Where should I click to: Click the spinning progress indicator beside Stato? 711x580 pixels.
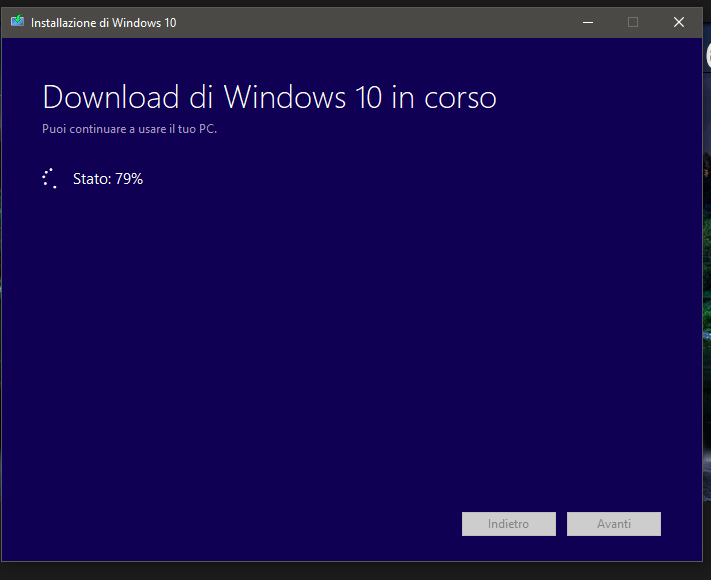[x=49, y=178]
